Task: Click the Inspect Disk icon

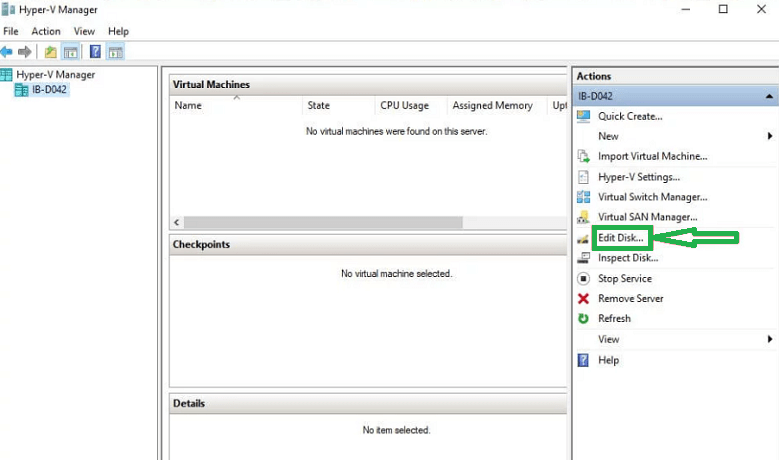Action: (583, 258)
